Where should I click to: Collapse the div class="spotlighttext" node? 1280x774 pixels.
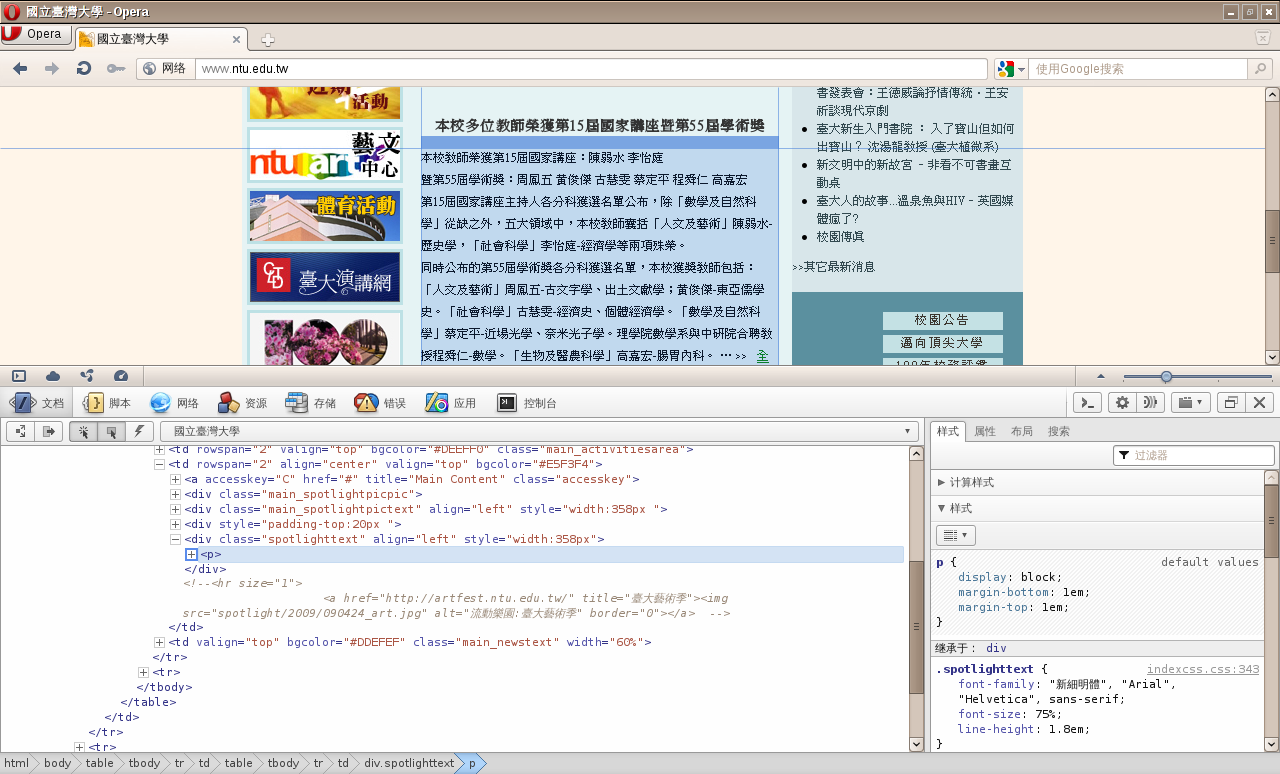[x=175, y=539]
